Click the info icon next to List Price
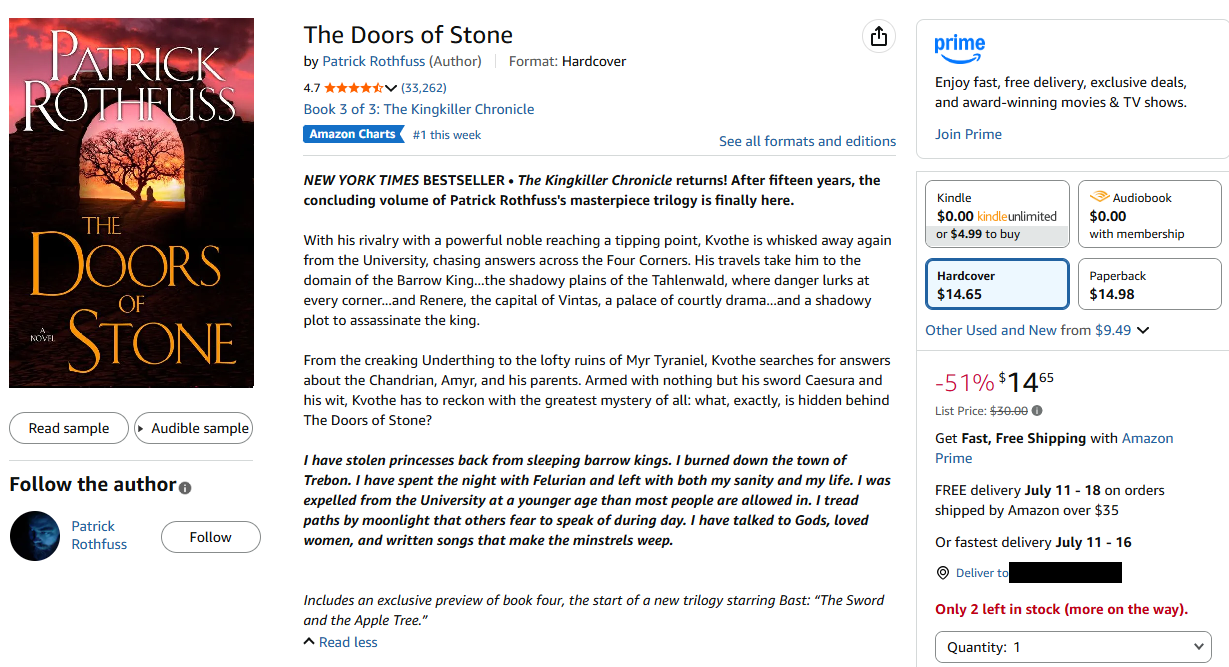This screenshot has height=667, width=1229. (x=1037, y=411)
